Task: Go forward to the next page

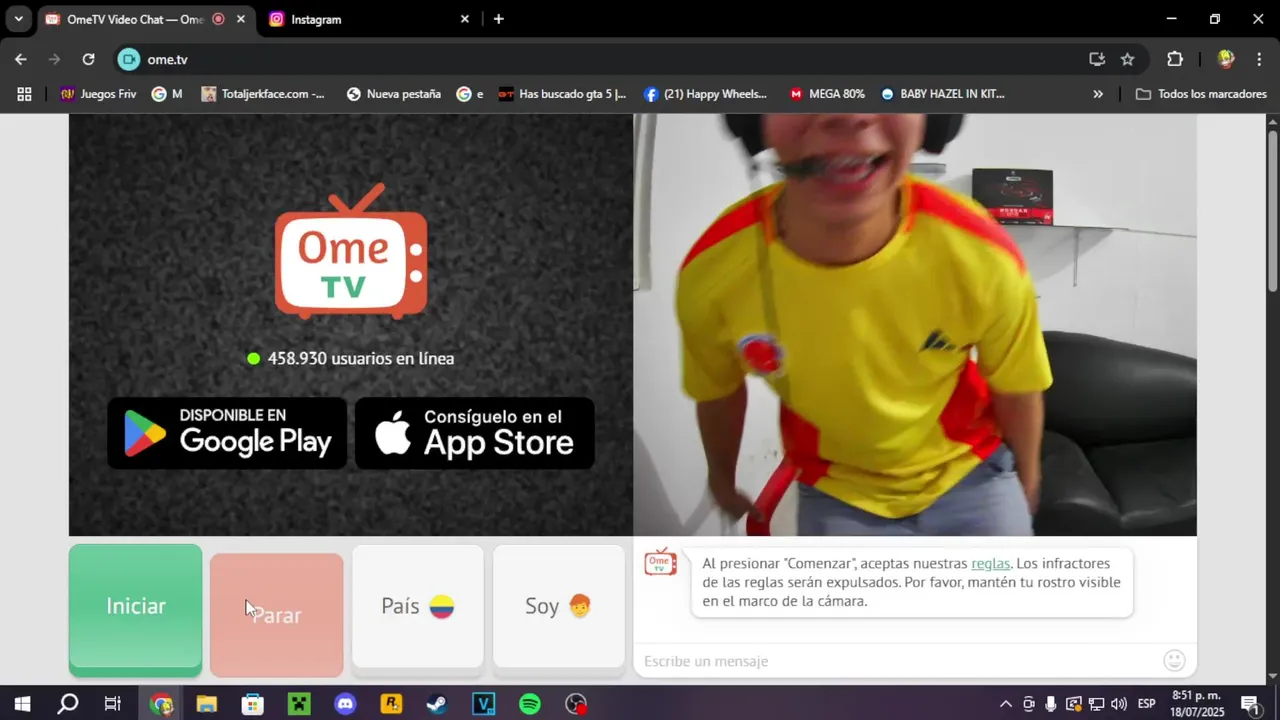Action: (x=54, y=59)
